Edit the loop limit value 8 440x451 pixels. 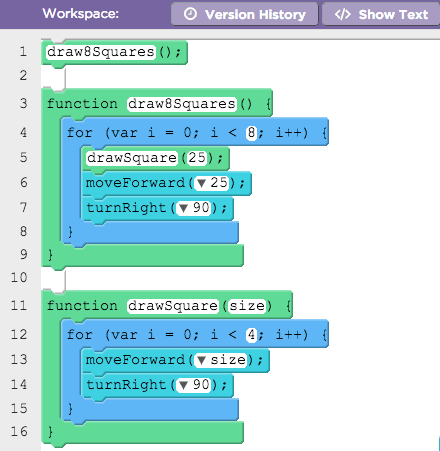click(x=251, y=133)
